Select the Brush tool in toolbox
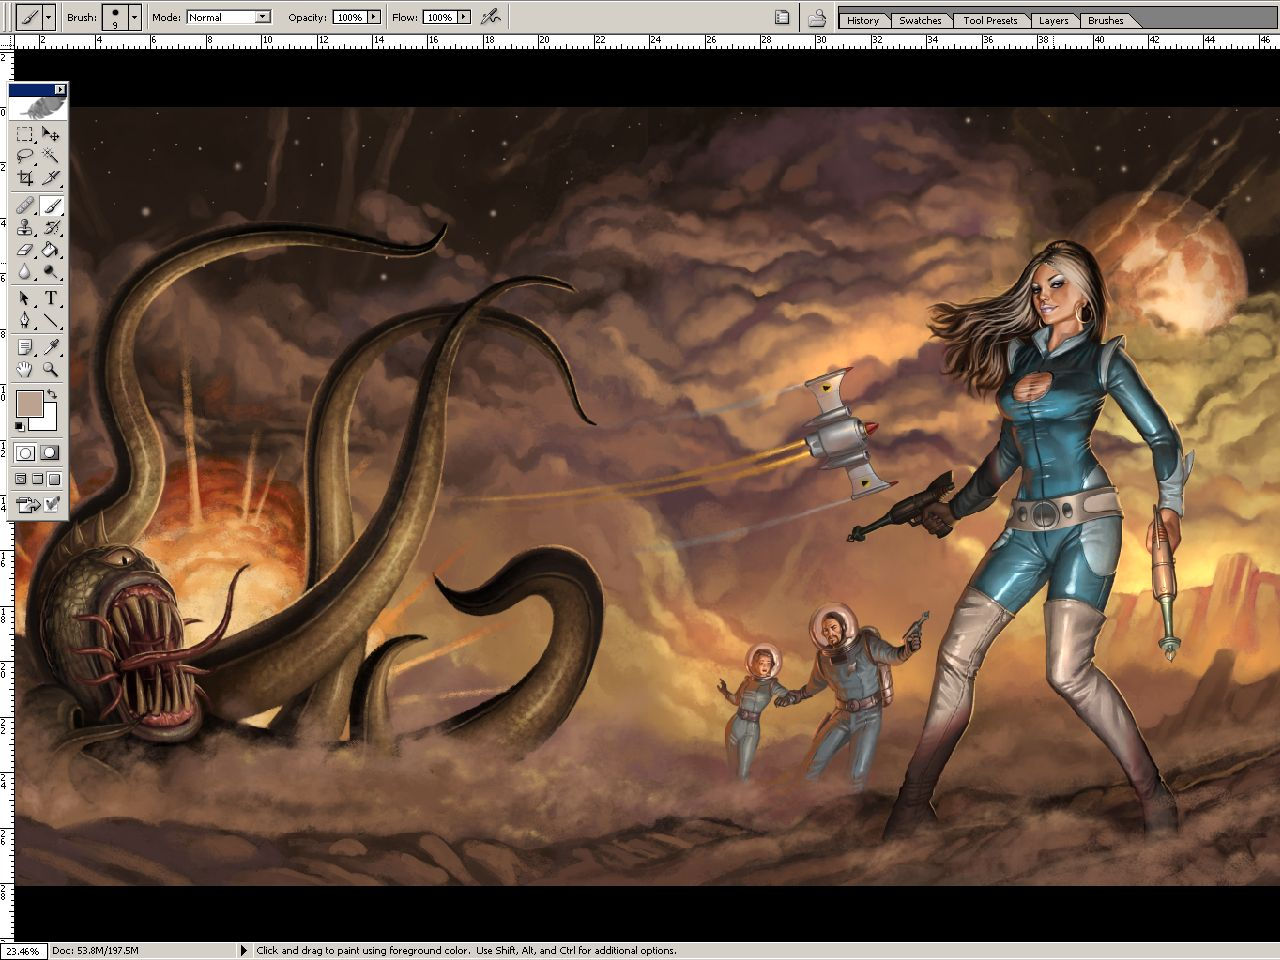Image resolution: width=1280 pixels, height=960 pixels. pyautogui.click(x=51, y=206)
